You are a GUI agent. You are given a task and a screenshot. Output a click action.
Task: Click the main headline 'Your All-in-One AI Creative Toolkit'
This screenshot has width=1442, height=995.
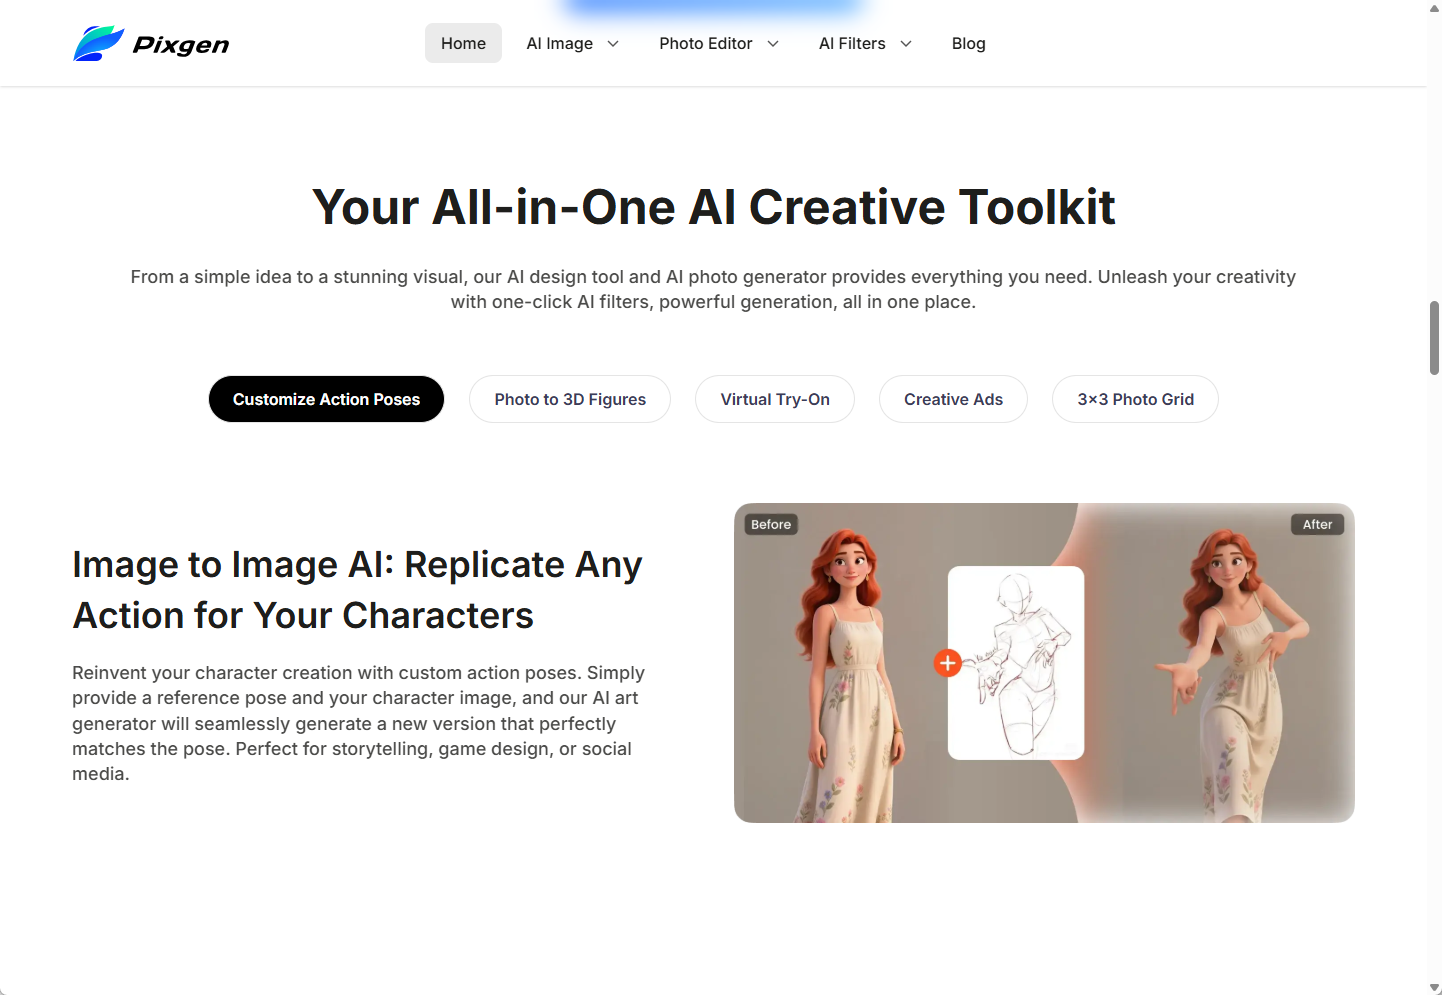713,207
